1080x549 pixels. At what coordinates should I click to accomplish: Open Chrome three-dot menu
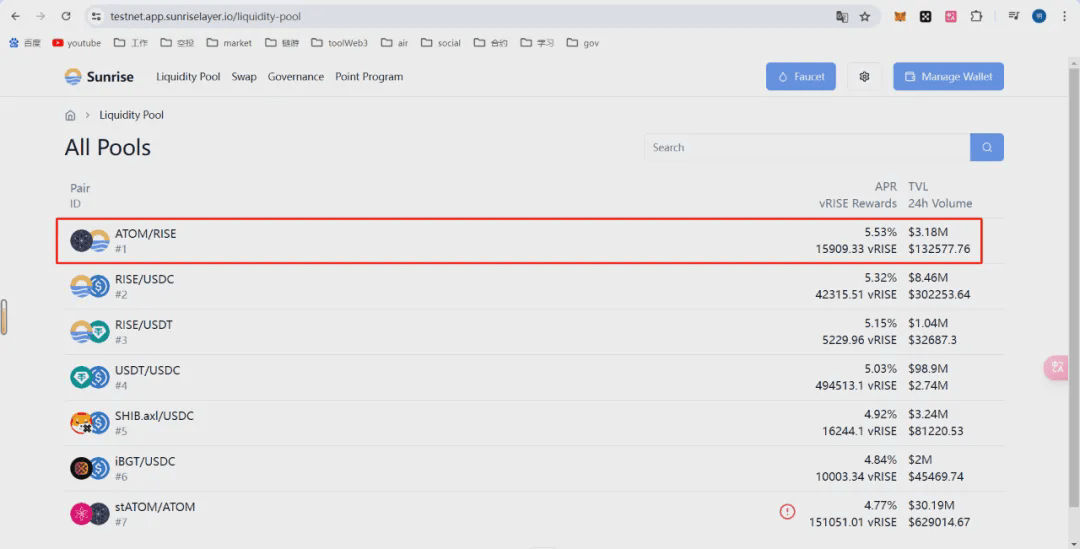(x=1064, y=17)
